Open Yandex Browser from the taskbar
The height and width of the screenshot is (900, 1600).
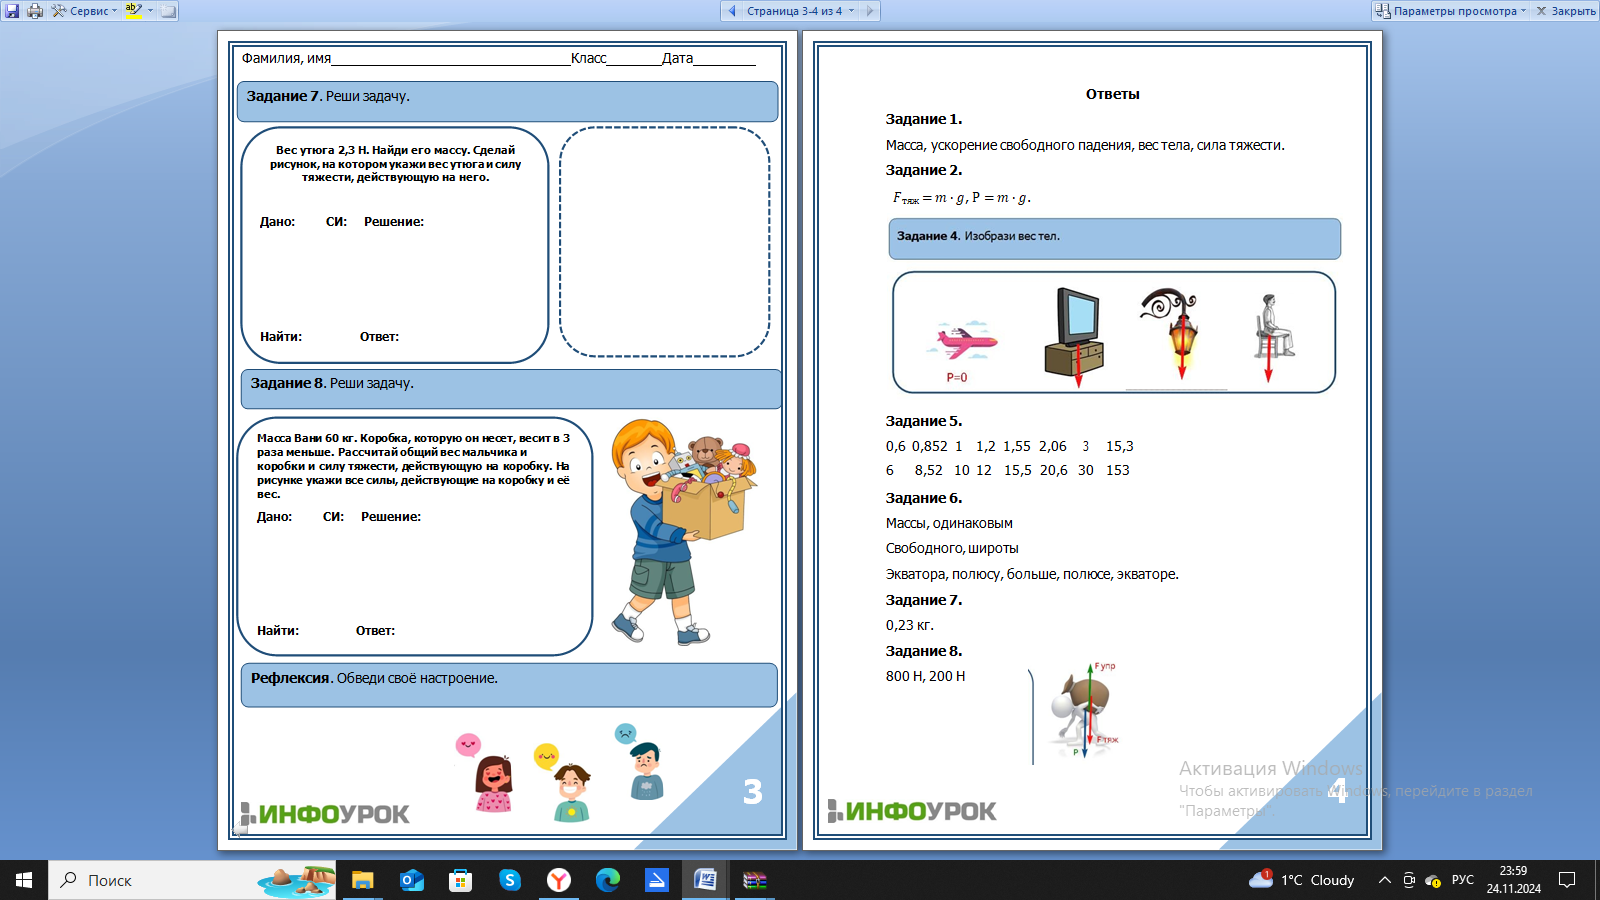[559, 880]
